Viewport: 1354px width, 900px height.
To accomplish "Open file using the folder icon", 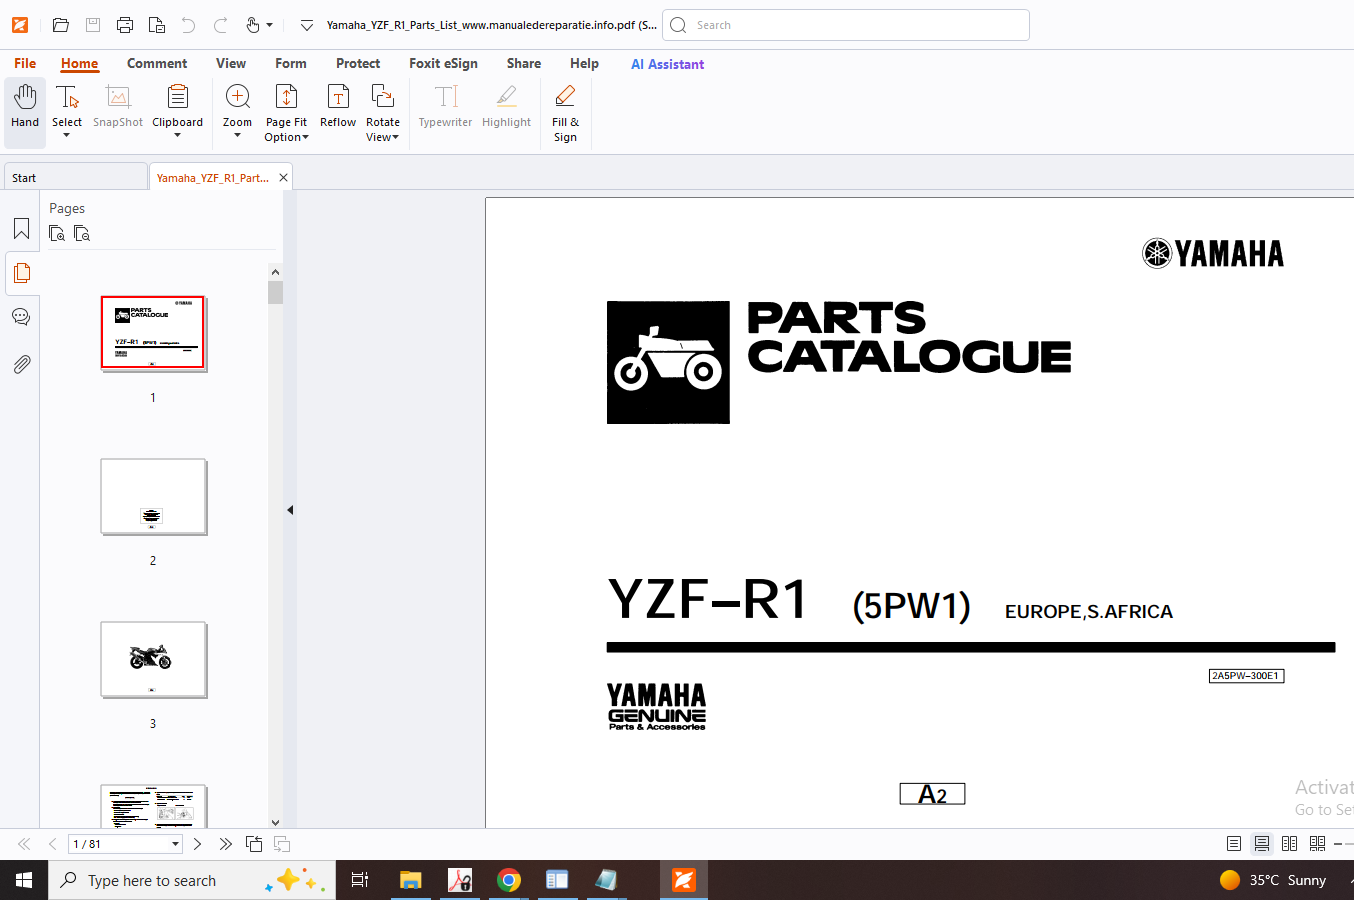I will [x=61, y=25].
